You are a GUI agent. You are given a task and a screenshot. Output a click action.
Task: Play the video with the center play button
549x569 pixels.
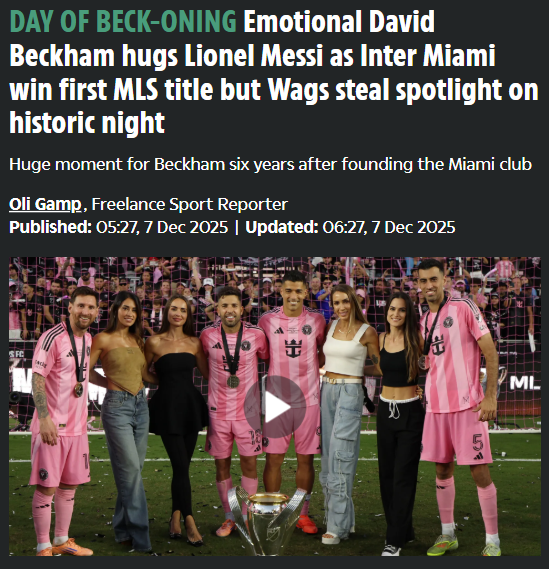coord(275,407)
